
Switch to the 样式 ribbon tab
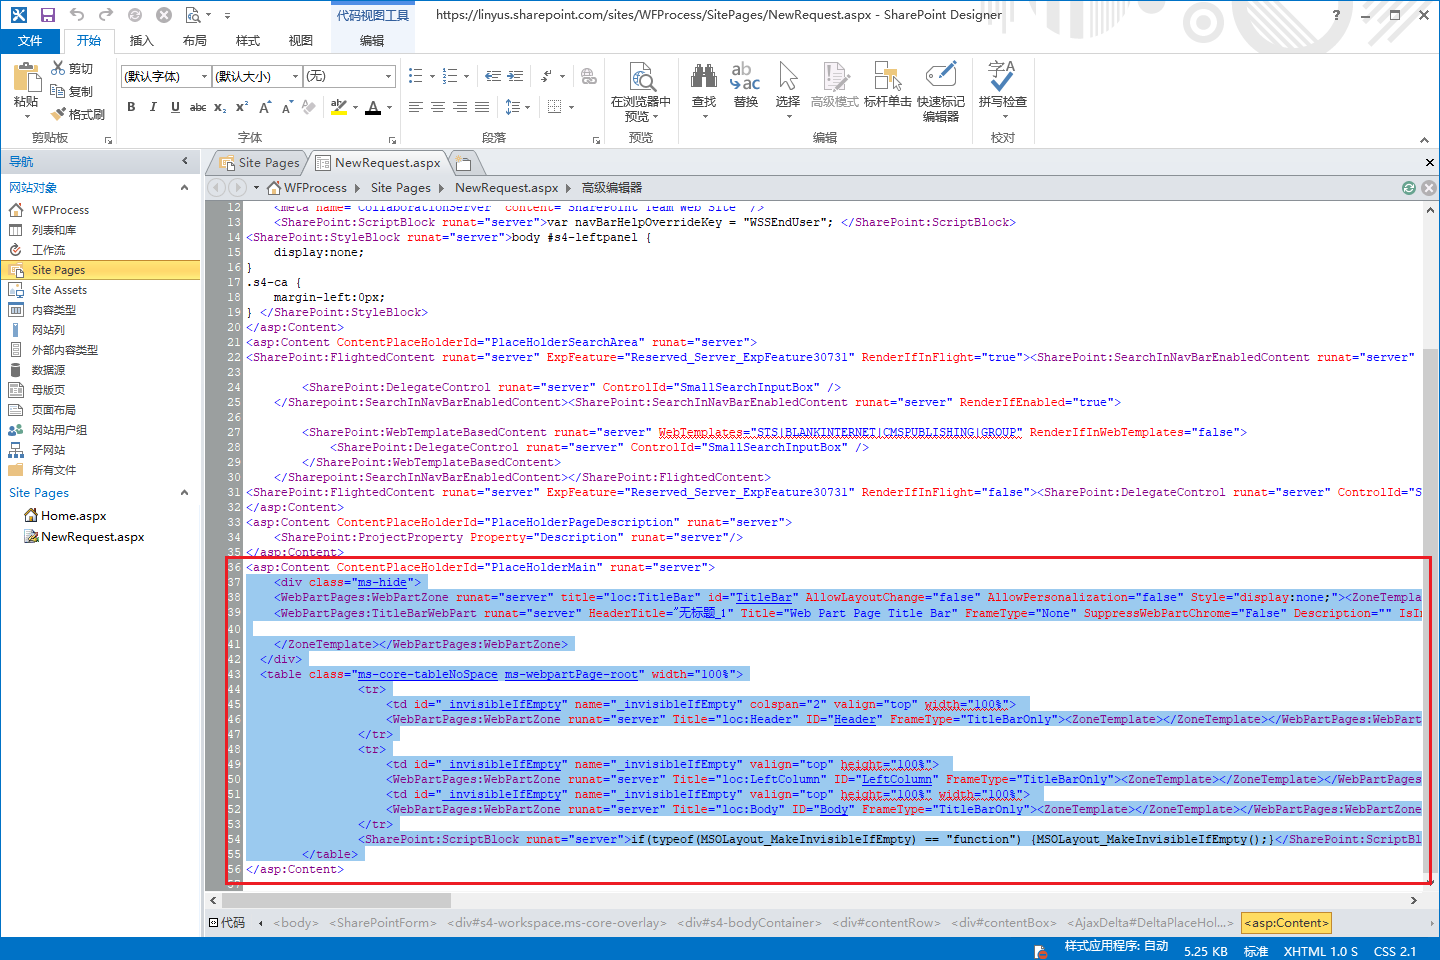pyautogui.click(x=248, y=41)
